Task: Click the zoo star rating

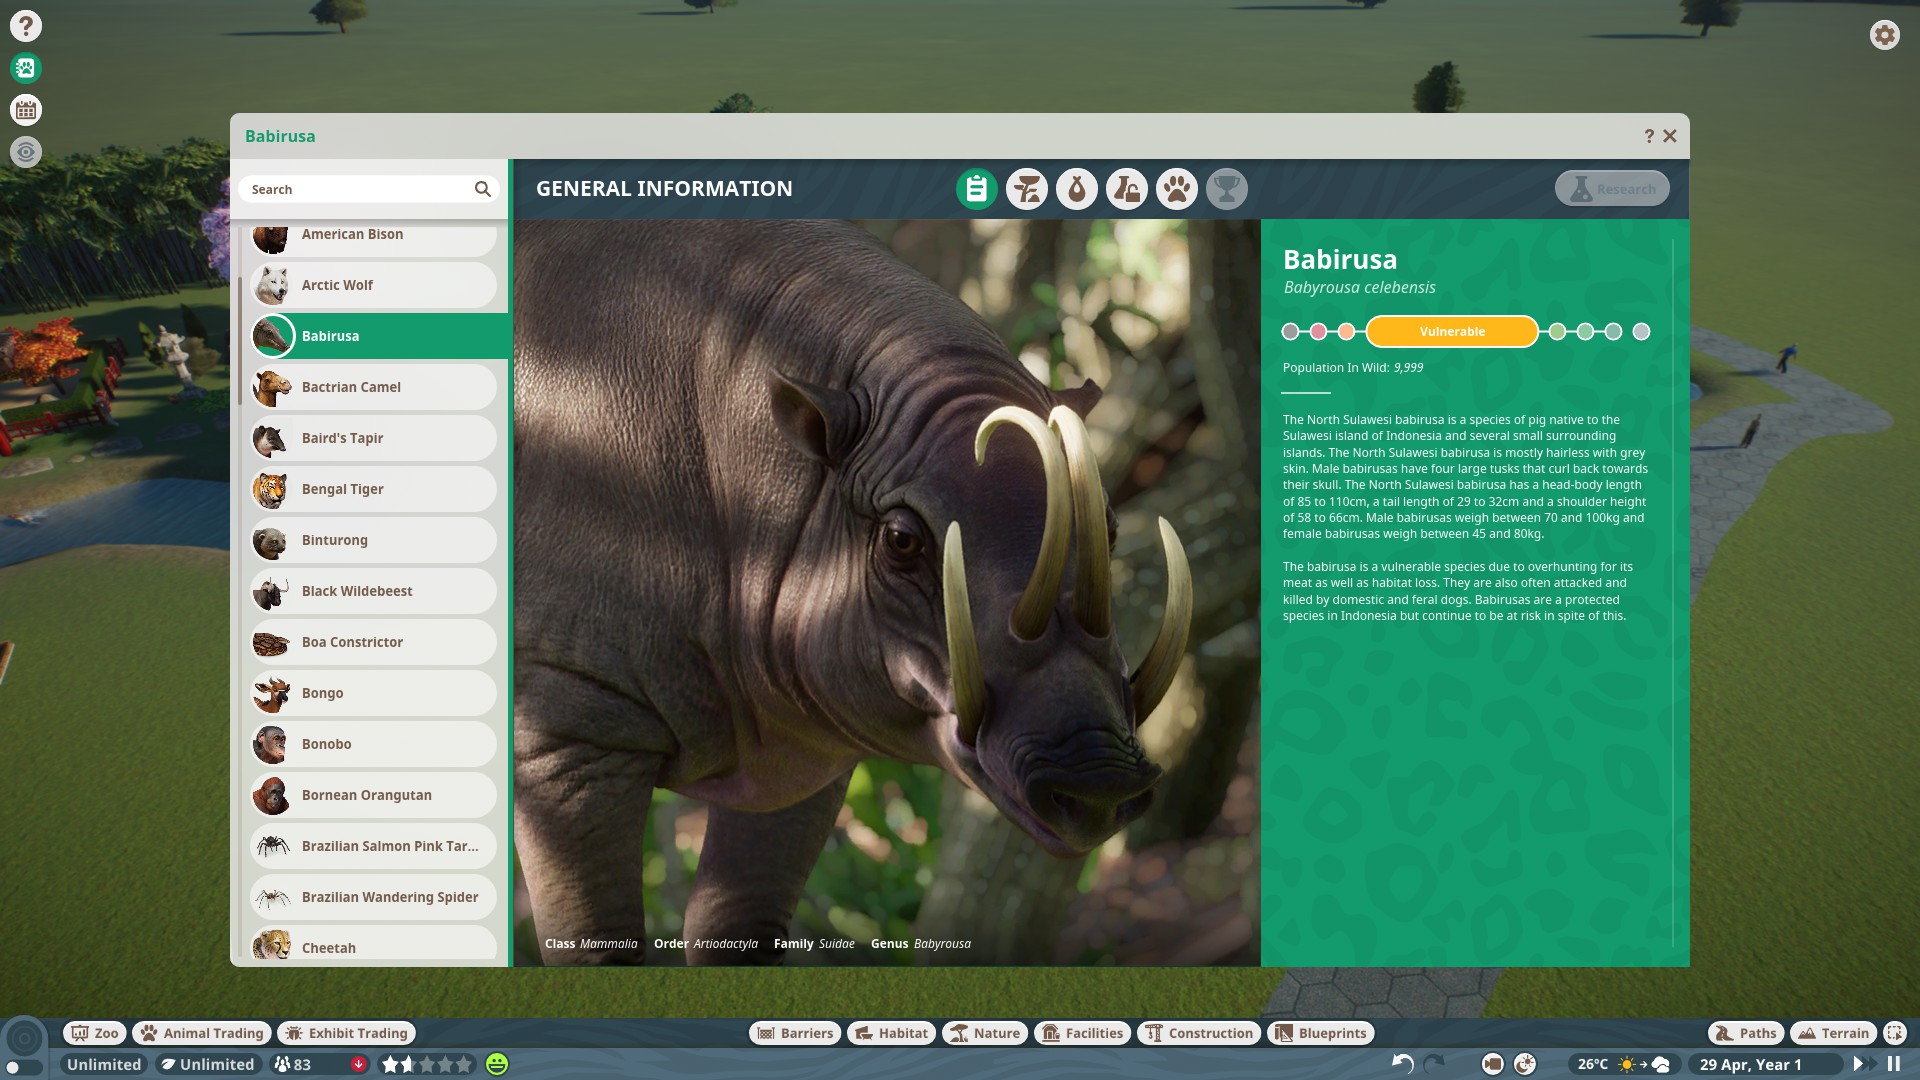Action: pyautogui.click(x=427, y=1064)
